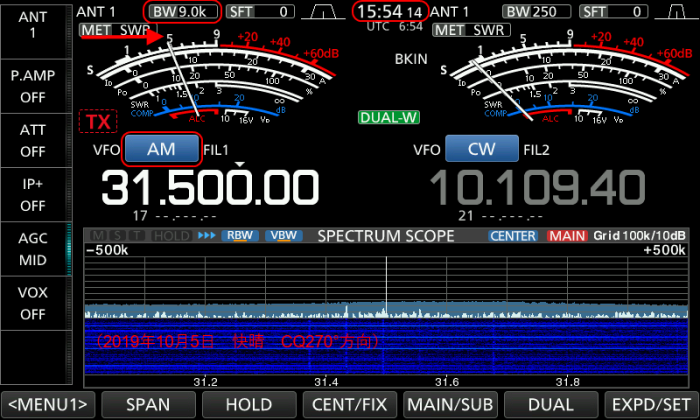Open the AM mode selector
The image size is (700, 420).
(x=162, y=149)
